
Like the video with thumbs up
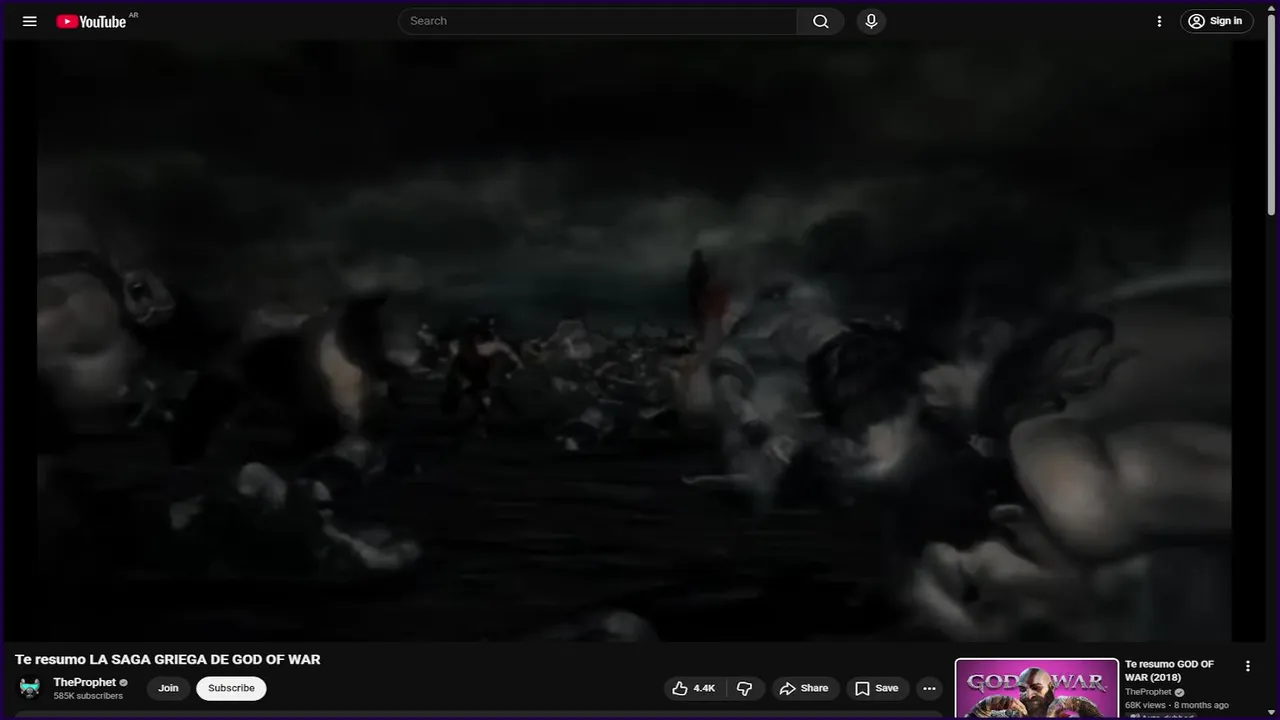pos(695,688)
